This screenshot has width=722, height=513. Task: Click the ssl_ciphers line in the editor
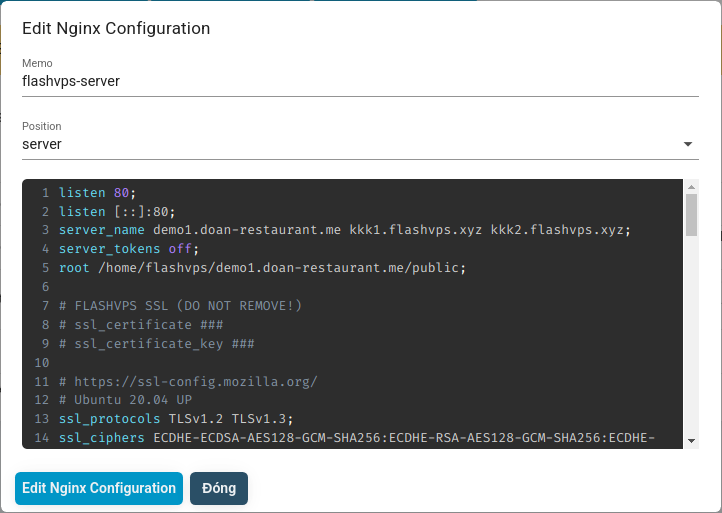click(356, 438)
